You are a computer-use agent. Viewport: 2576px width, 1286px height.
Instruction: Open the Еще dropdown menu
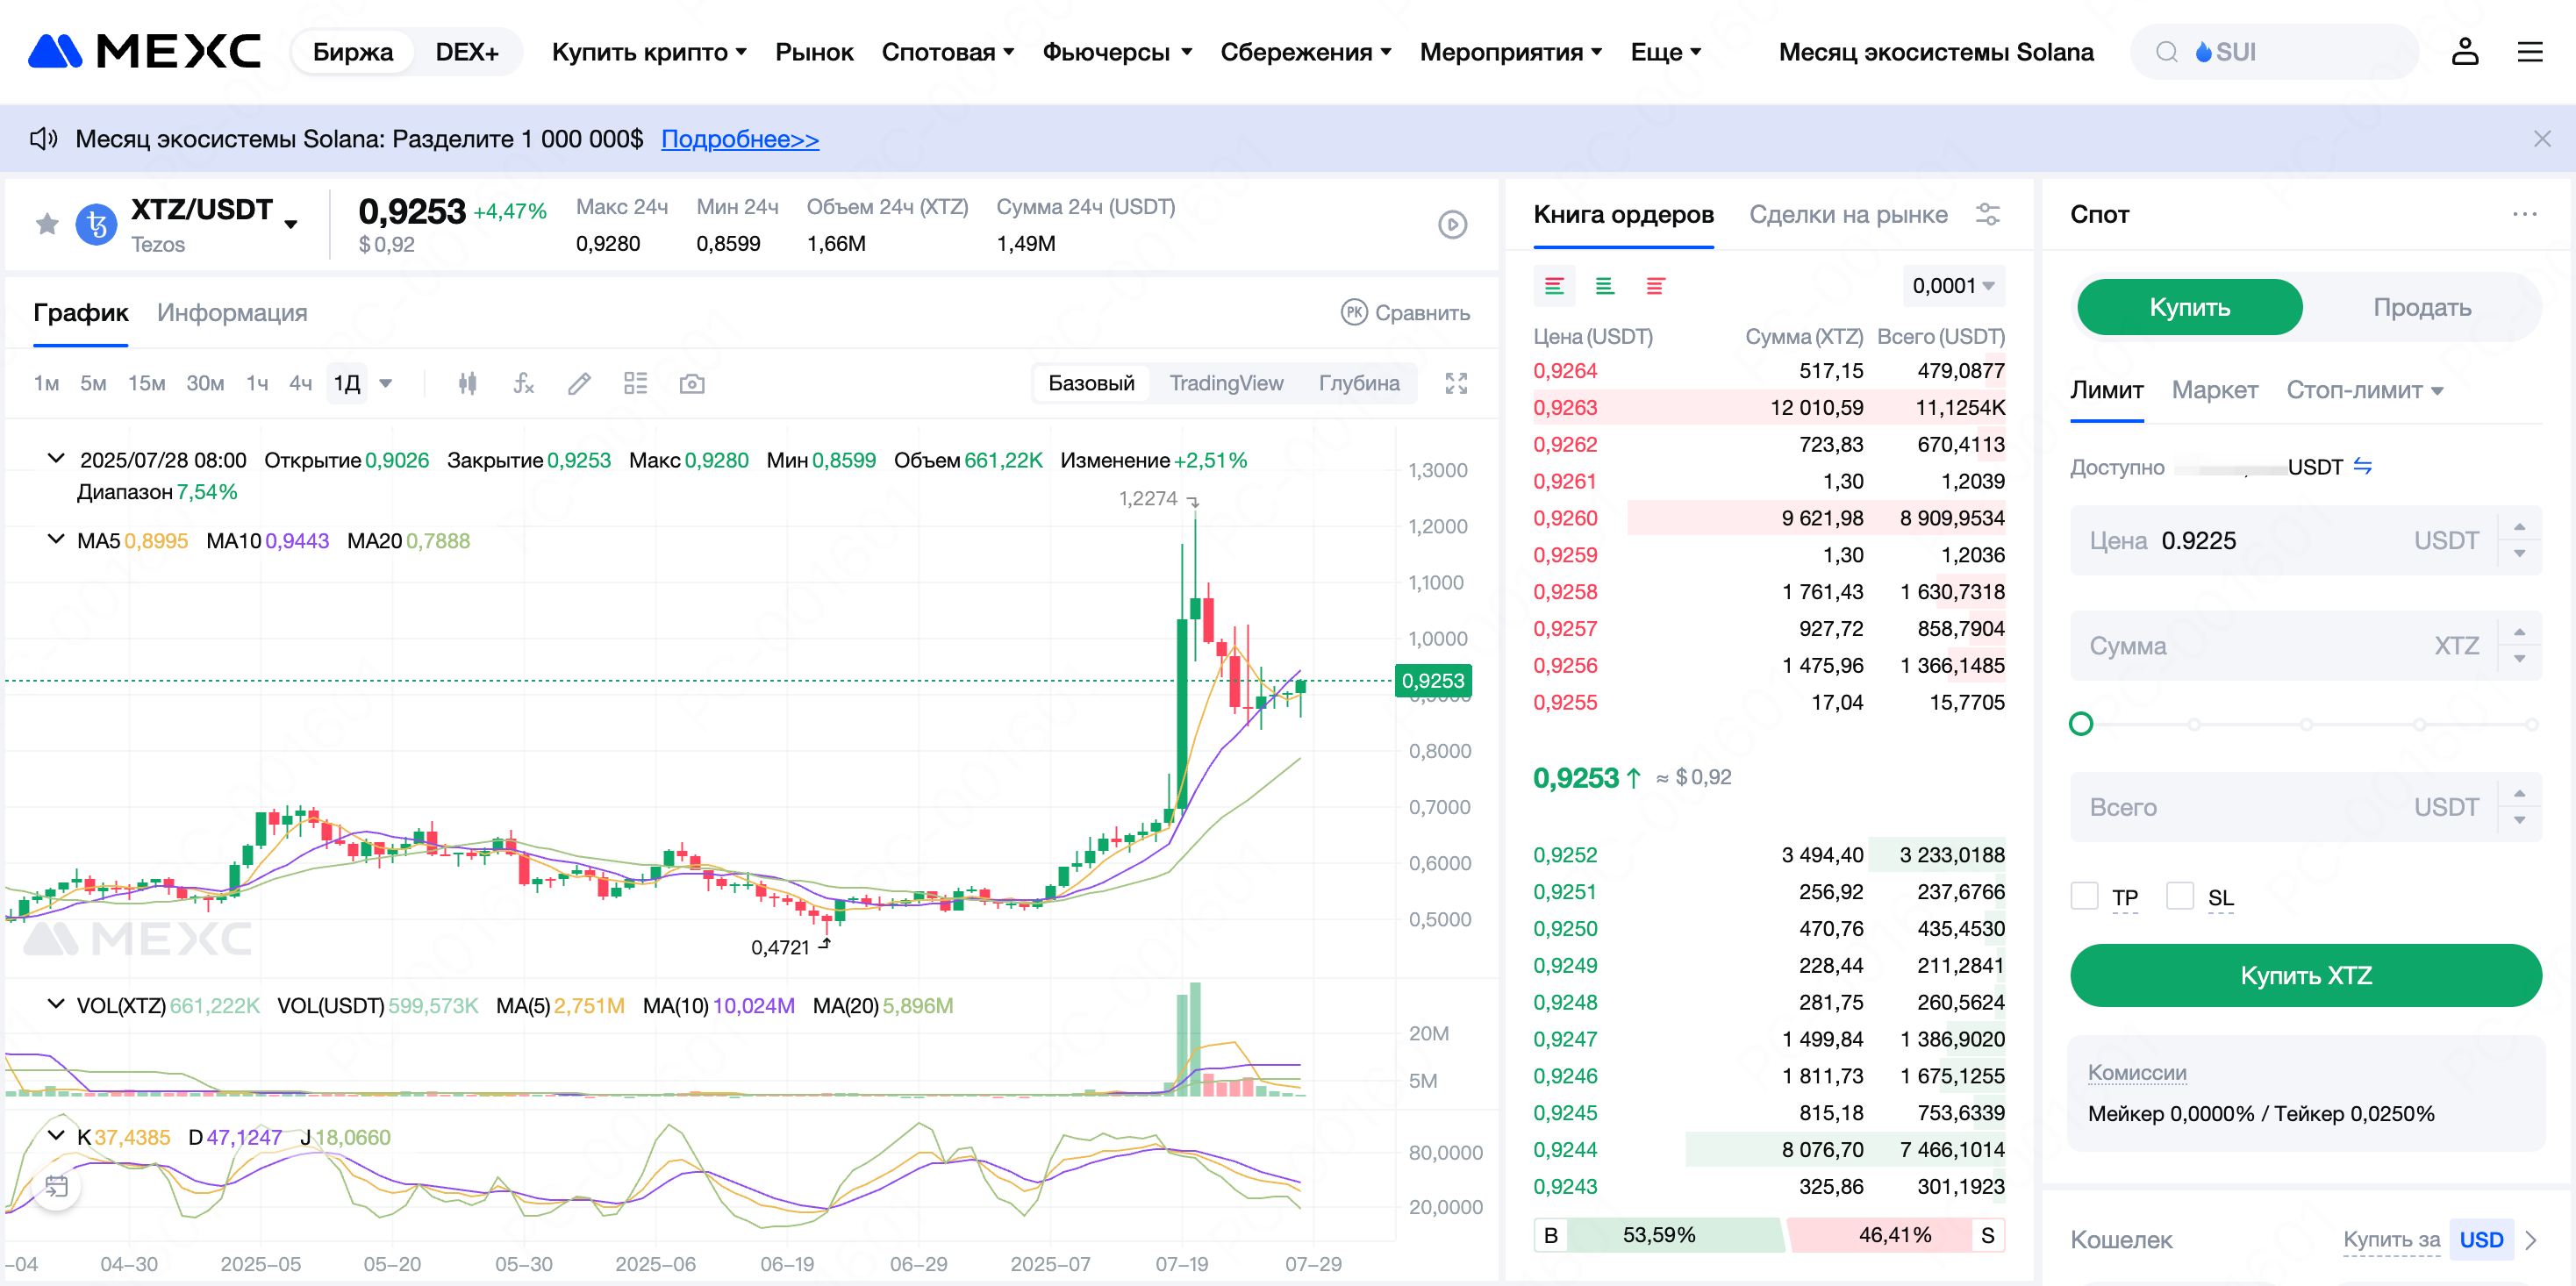pos(1665,52)
